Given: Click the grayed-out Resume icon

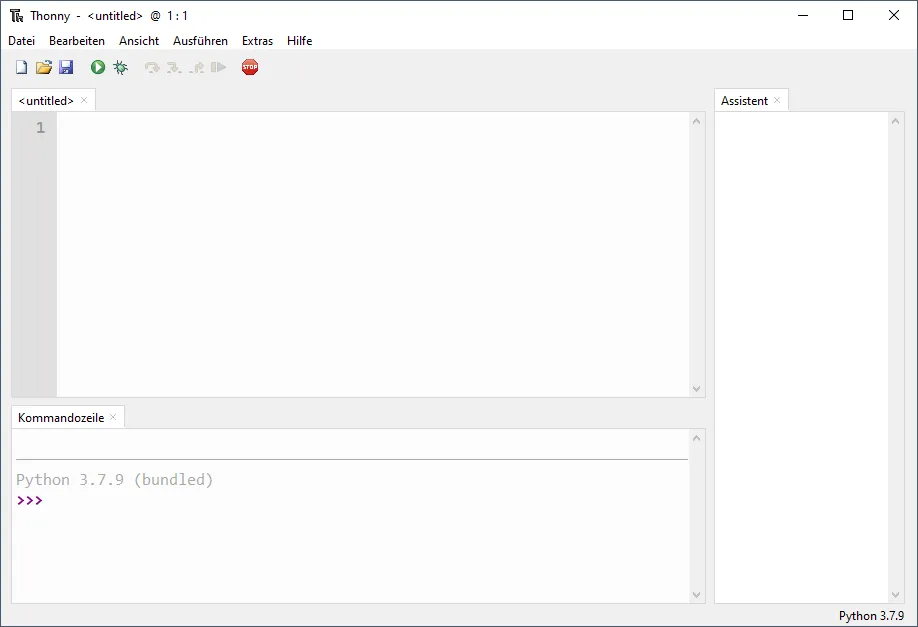Looking at the screenshot, I should (218, 67).
